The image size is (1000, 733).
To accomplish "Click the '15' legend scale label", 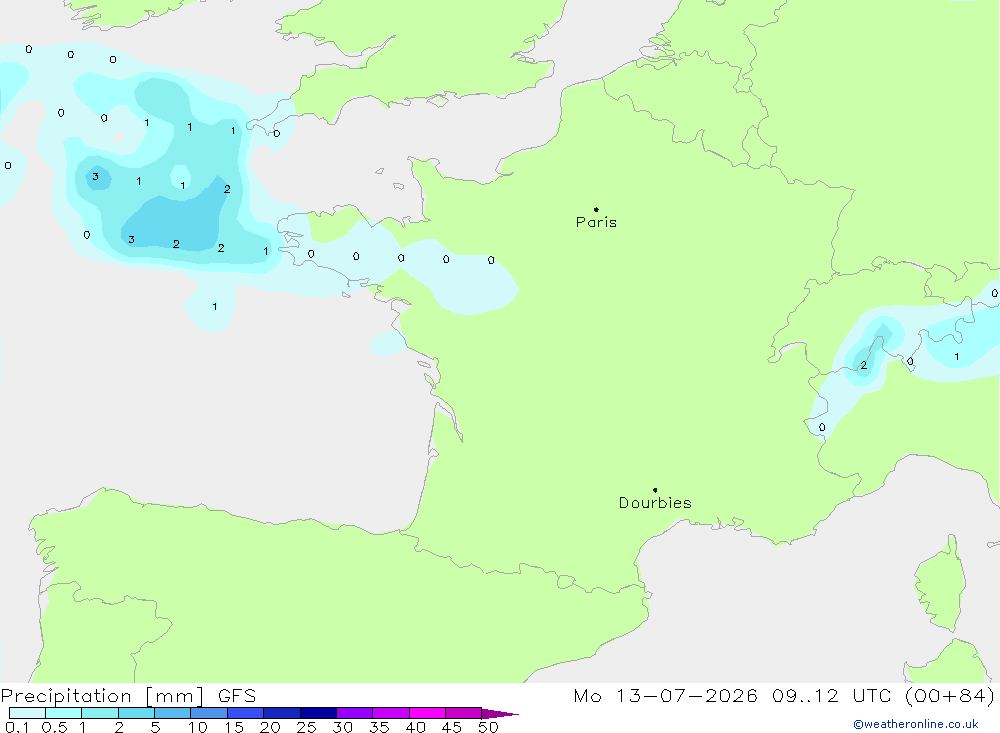I will (x=234, y=727).
